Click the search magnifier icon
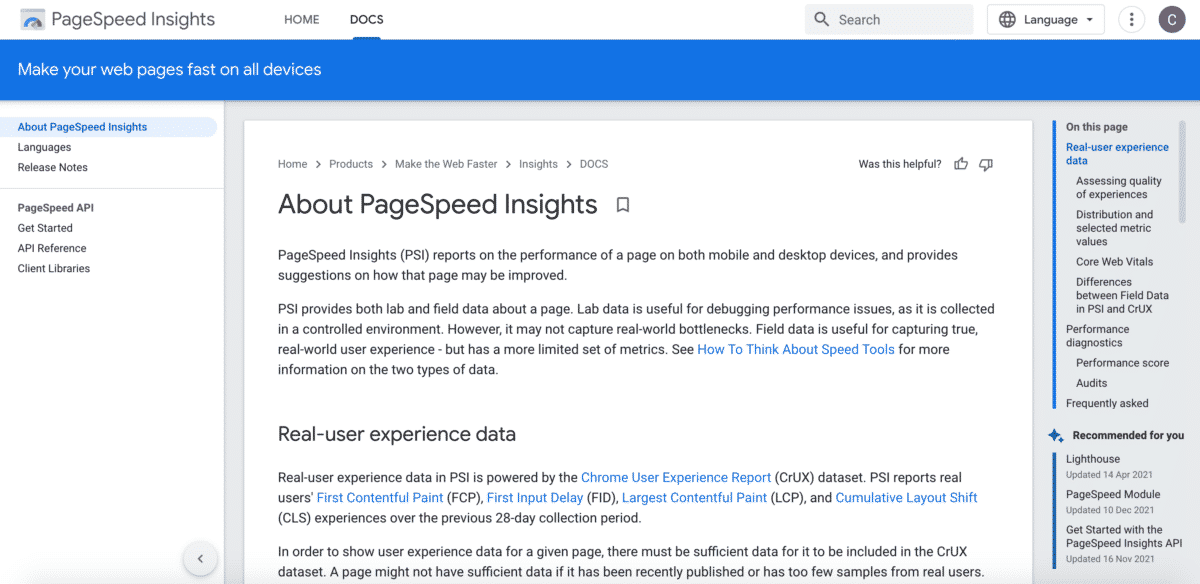 point(822,19)
